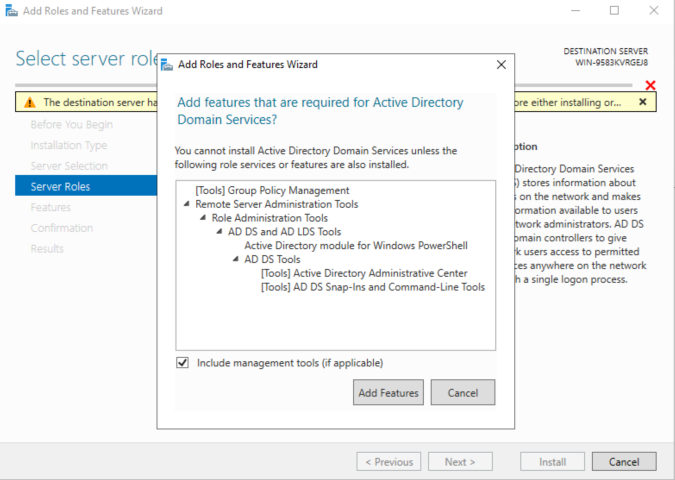Viewport: 675px width, 480px height.
Task: Close the inner wizard dialog
Action: (501, 65)
